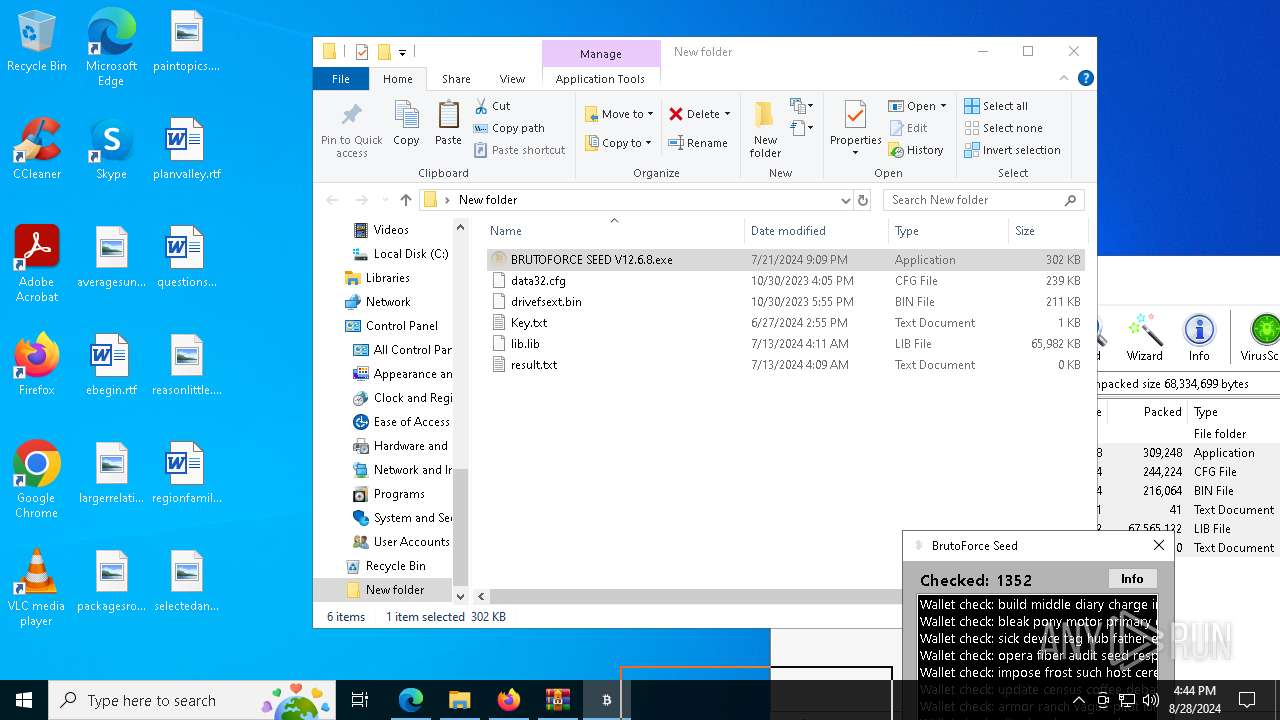
Task: Switch to the View tab
Action: 512,79
